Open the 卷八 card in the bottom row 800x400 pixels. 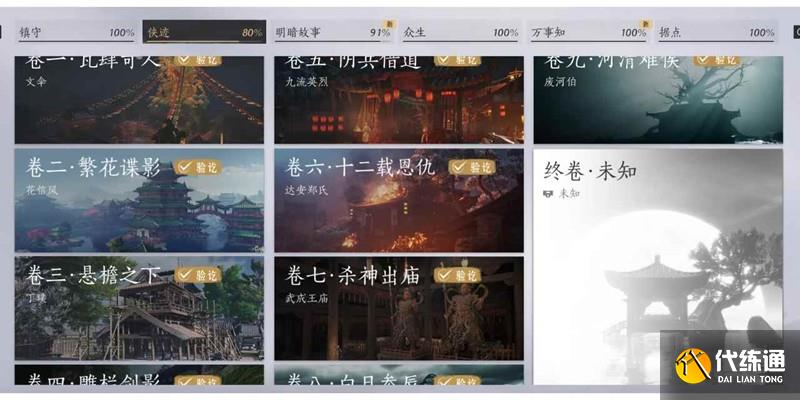pos(399,374)
